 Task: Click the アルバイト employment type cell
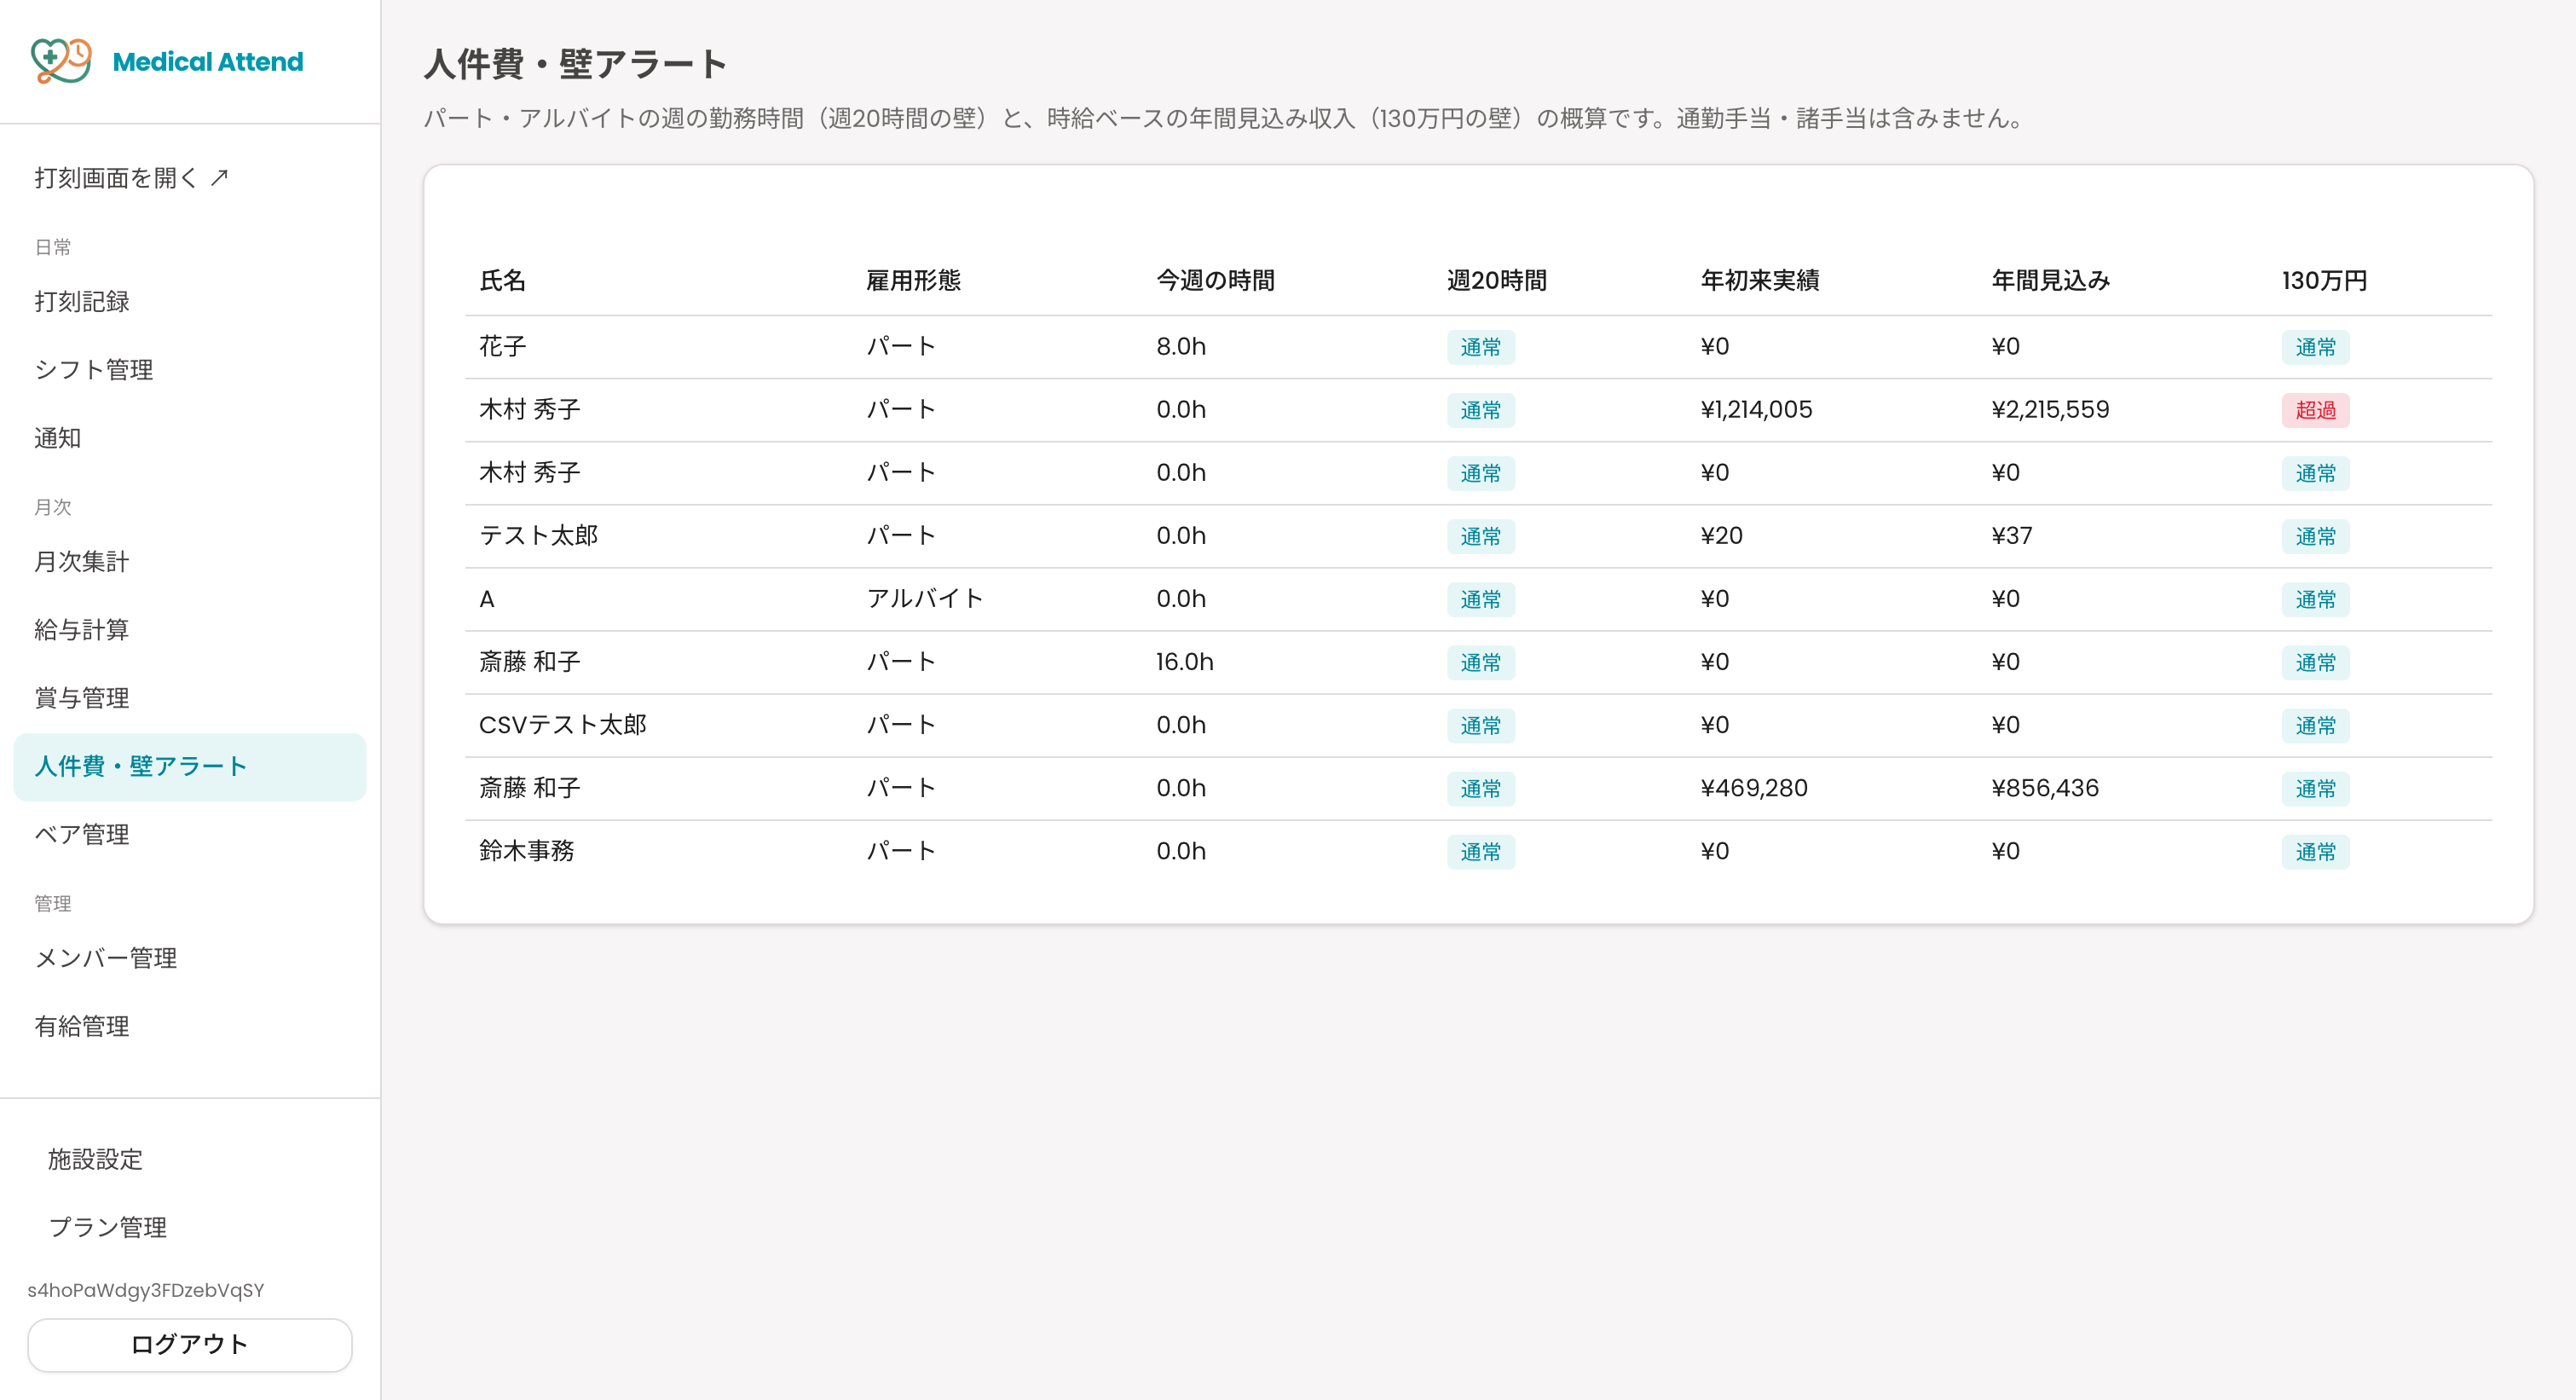[925, 599]
